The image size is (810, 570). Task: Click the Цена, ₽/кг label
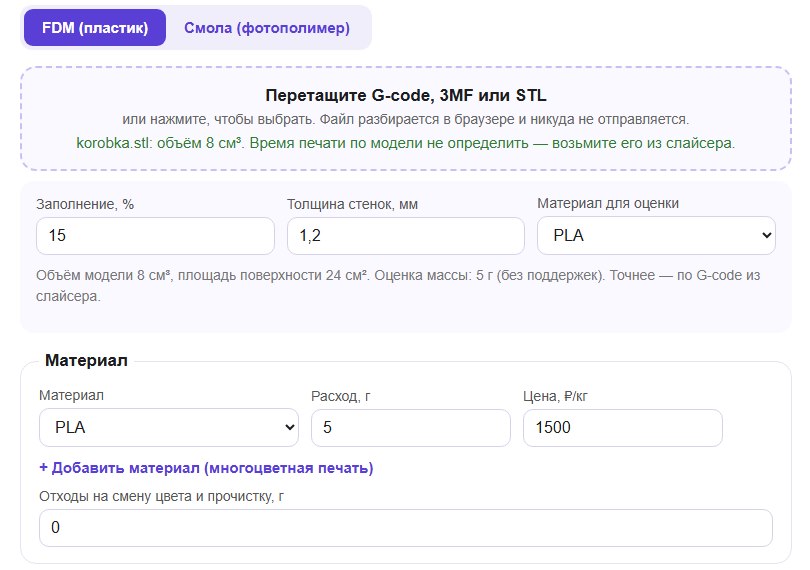tap(555, 396)
